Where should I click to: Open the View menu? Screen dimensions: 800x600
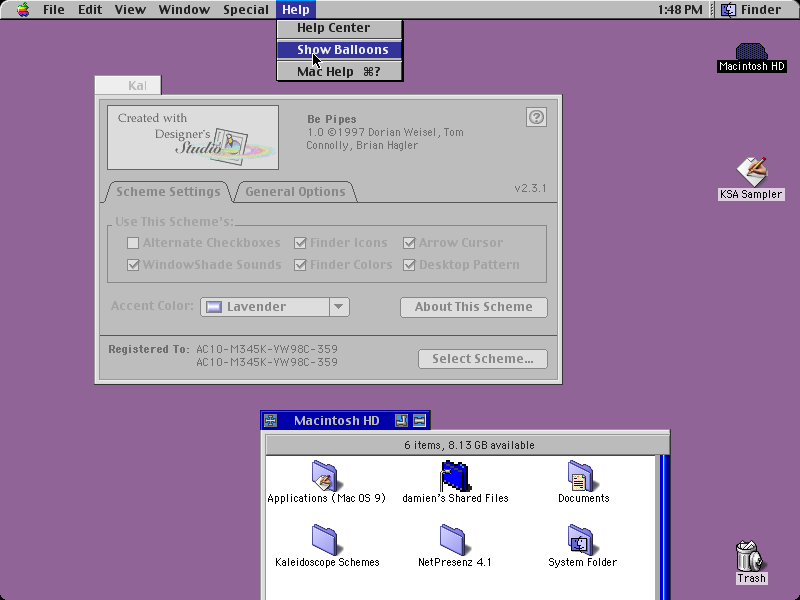130,9
